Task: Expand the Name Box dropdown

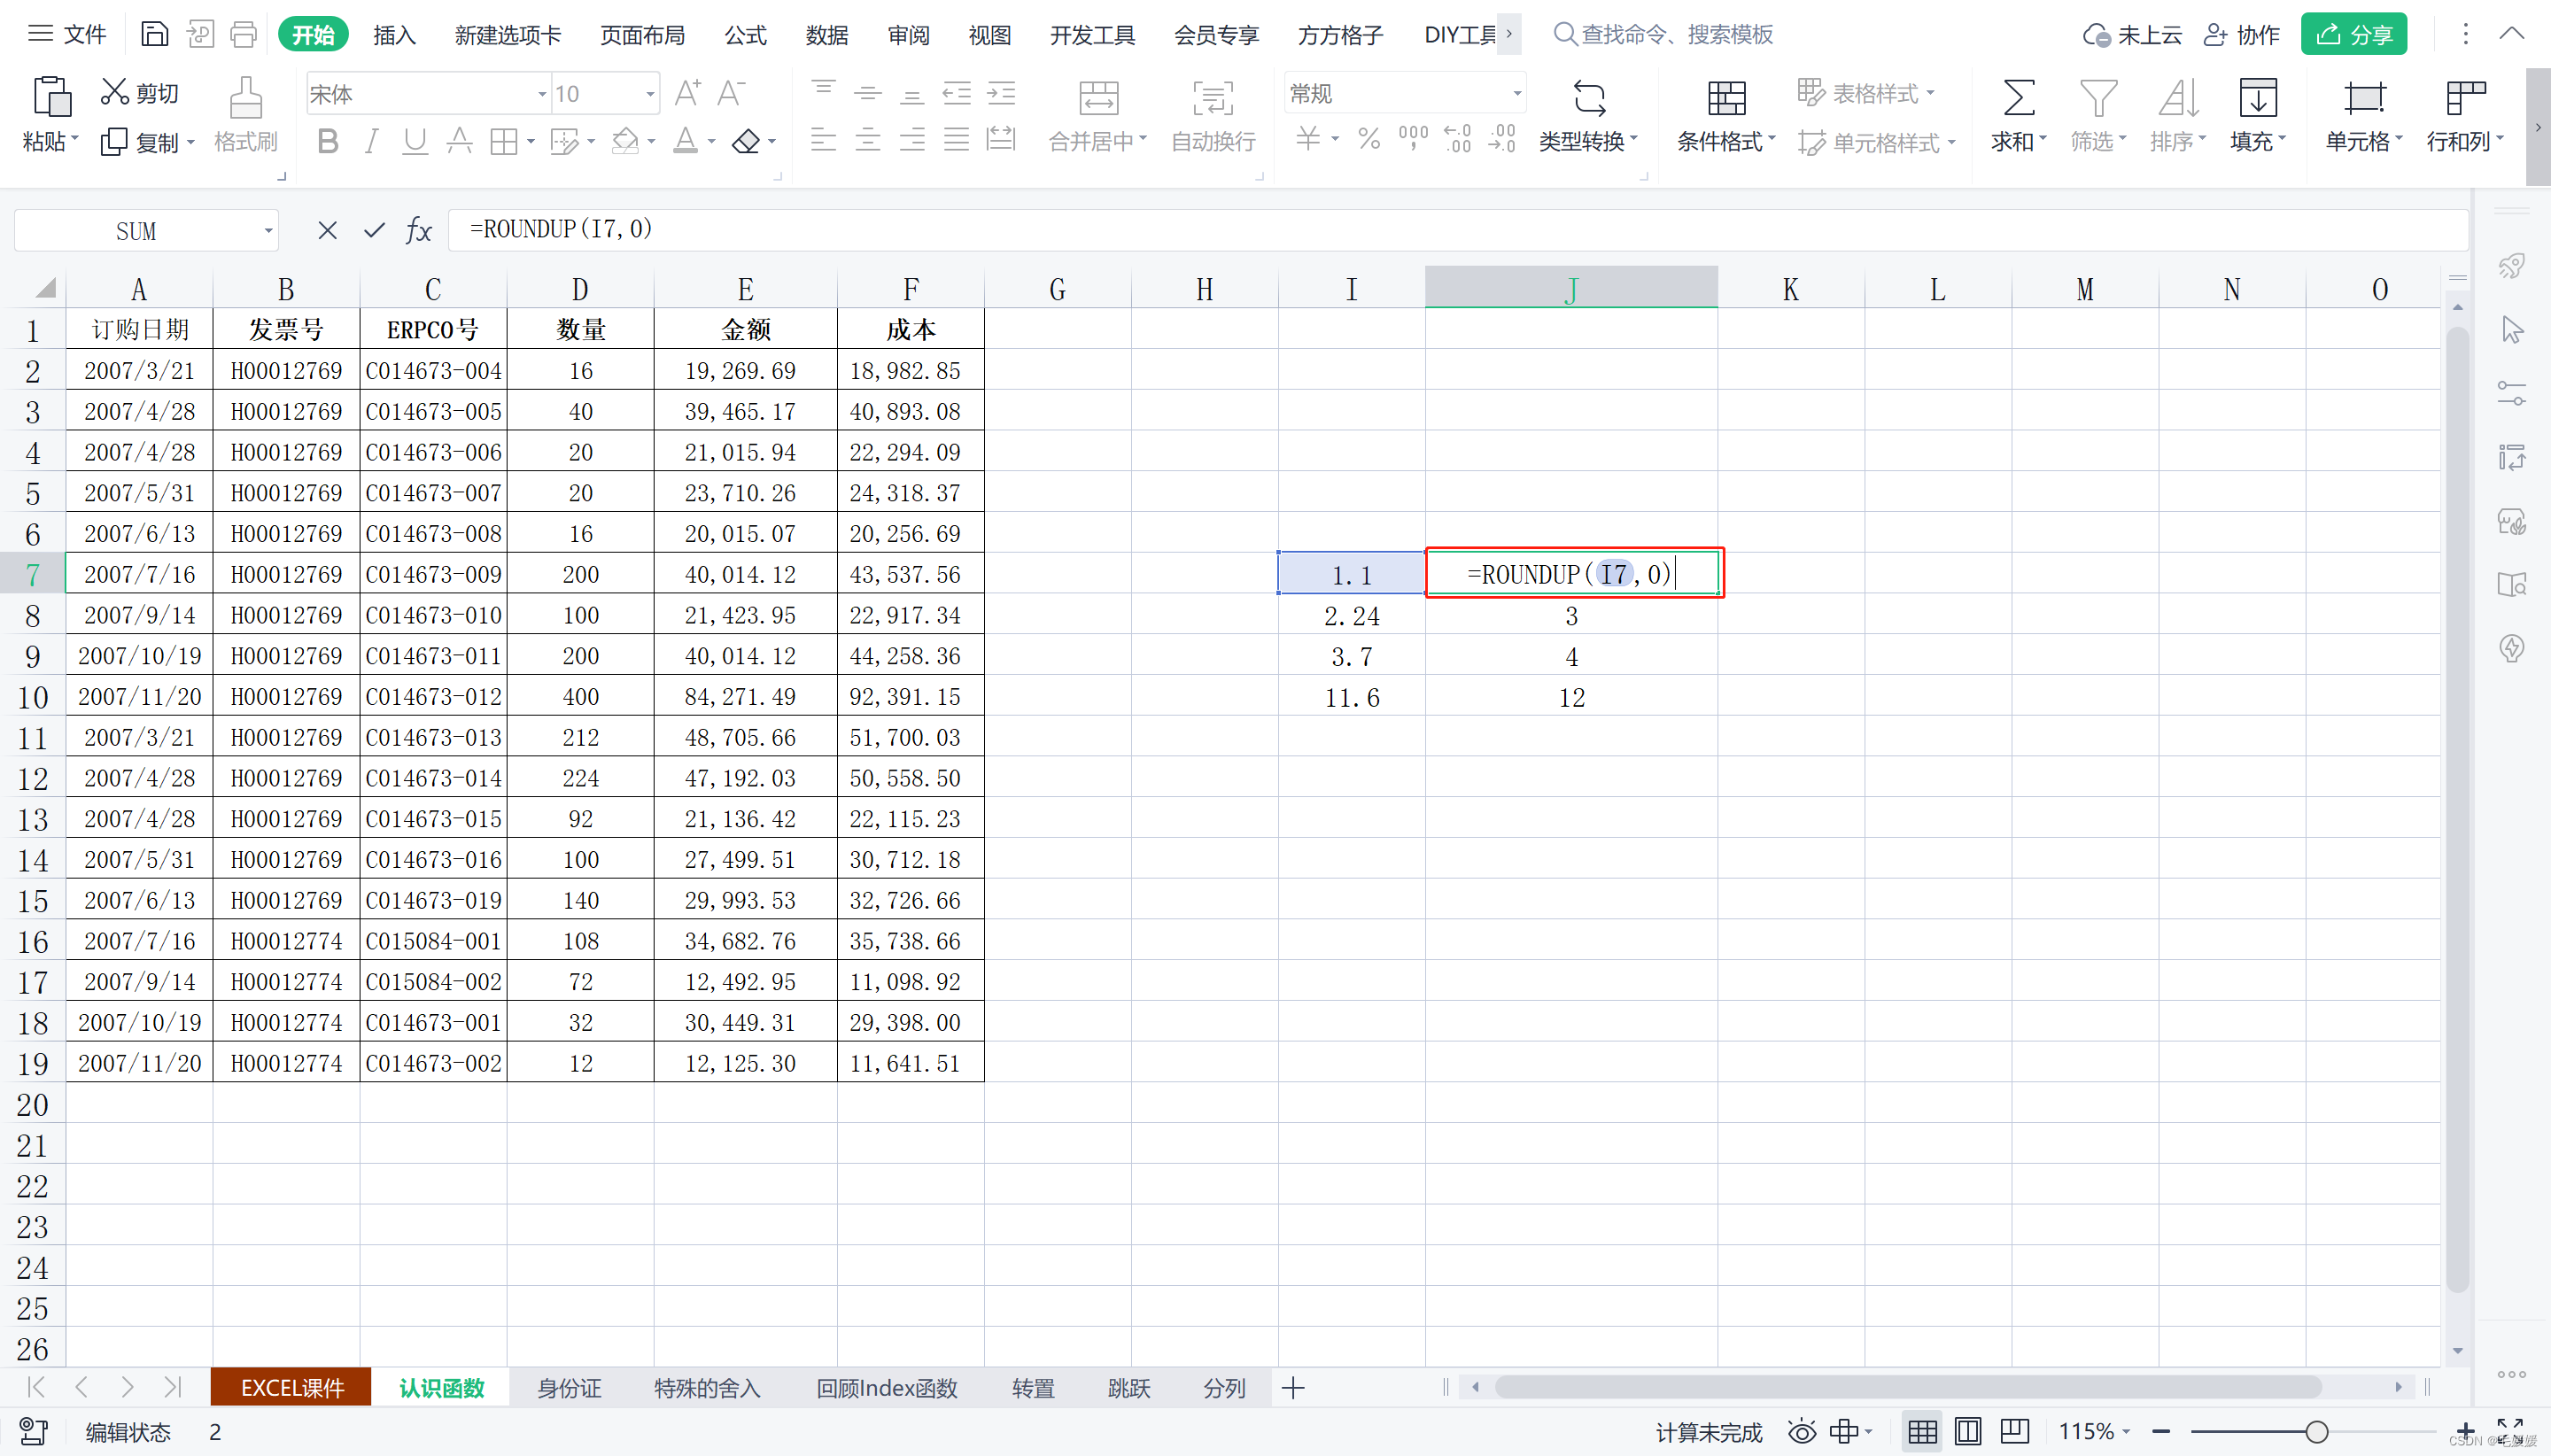Action: 268,231
